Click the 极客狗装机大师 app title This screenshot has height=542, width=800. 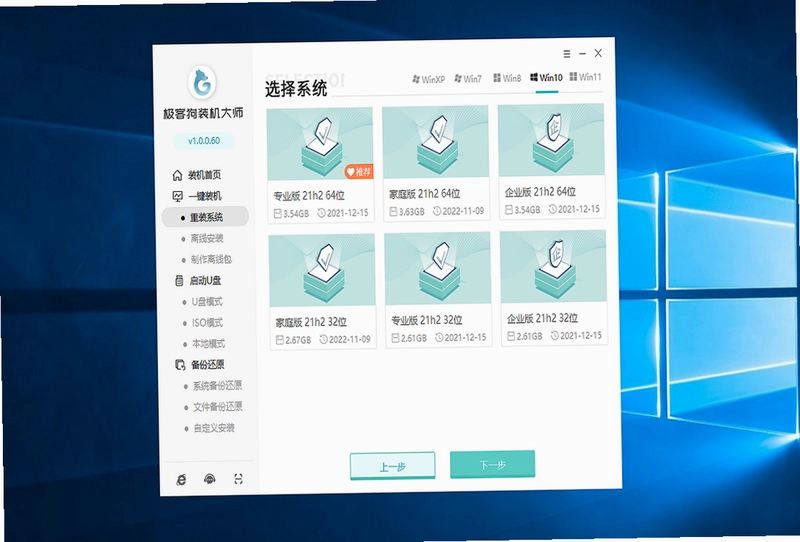203,113
